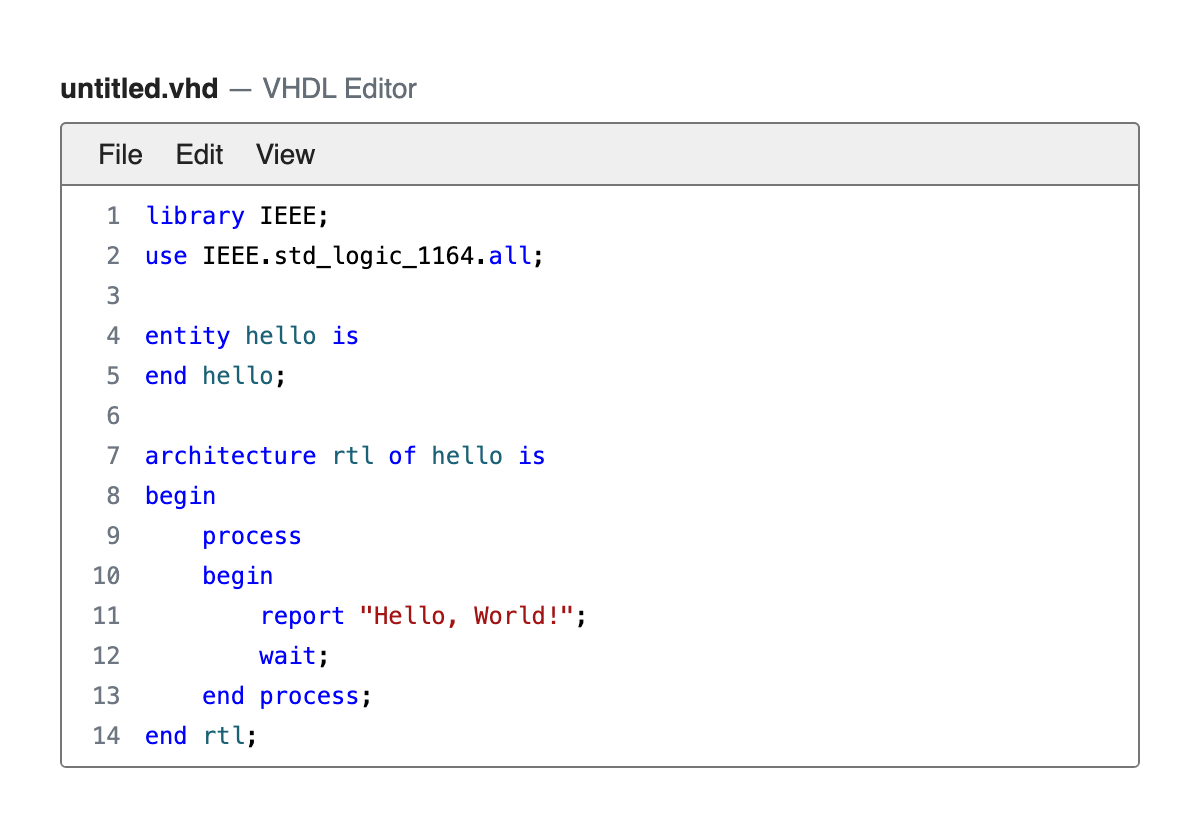
Task: Click the 'architecture' keyword on line 7
Action: (x=230, y=456)
